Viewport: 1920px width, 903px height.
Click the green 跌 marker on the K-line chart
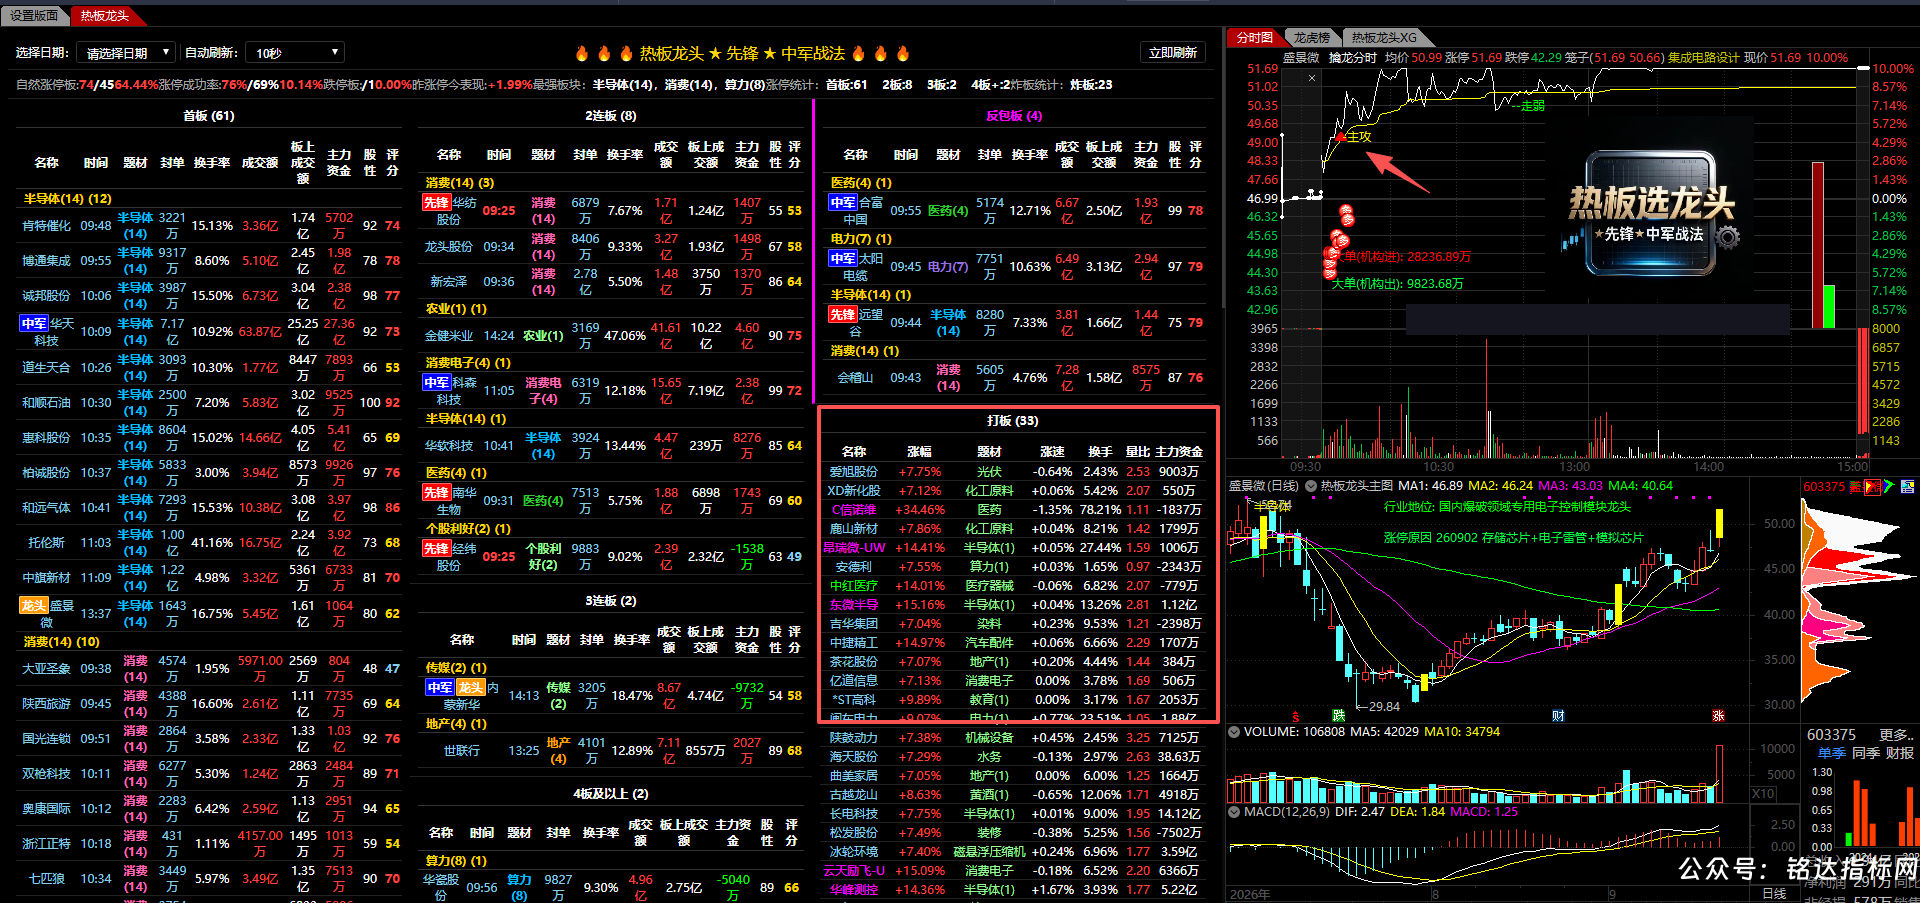pyautogui.click(x=1338, y=716)
